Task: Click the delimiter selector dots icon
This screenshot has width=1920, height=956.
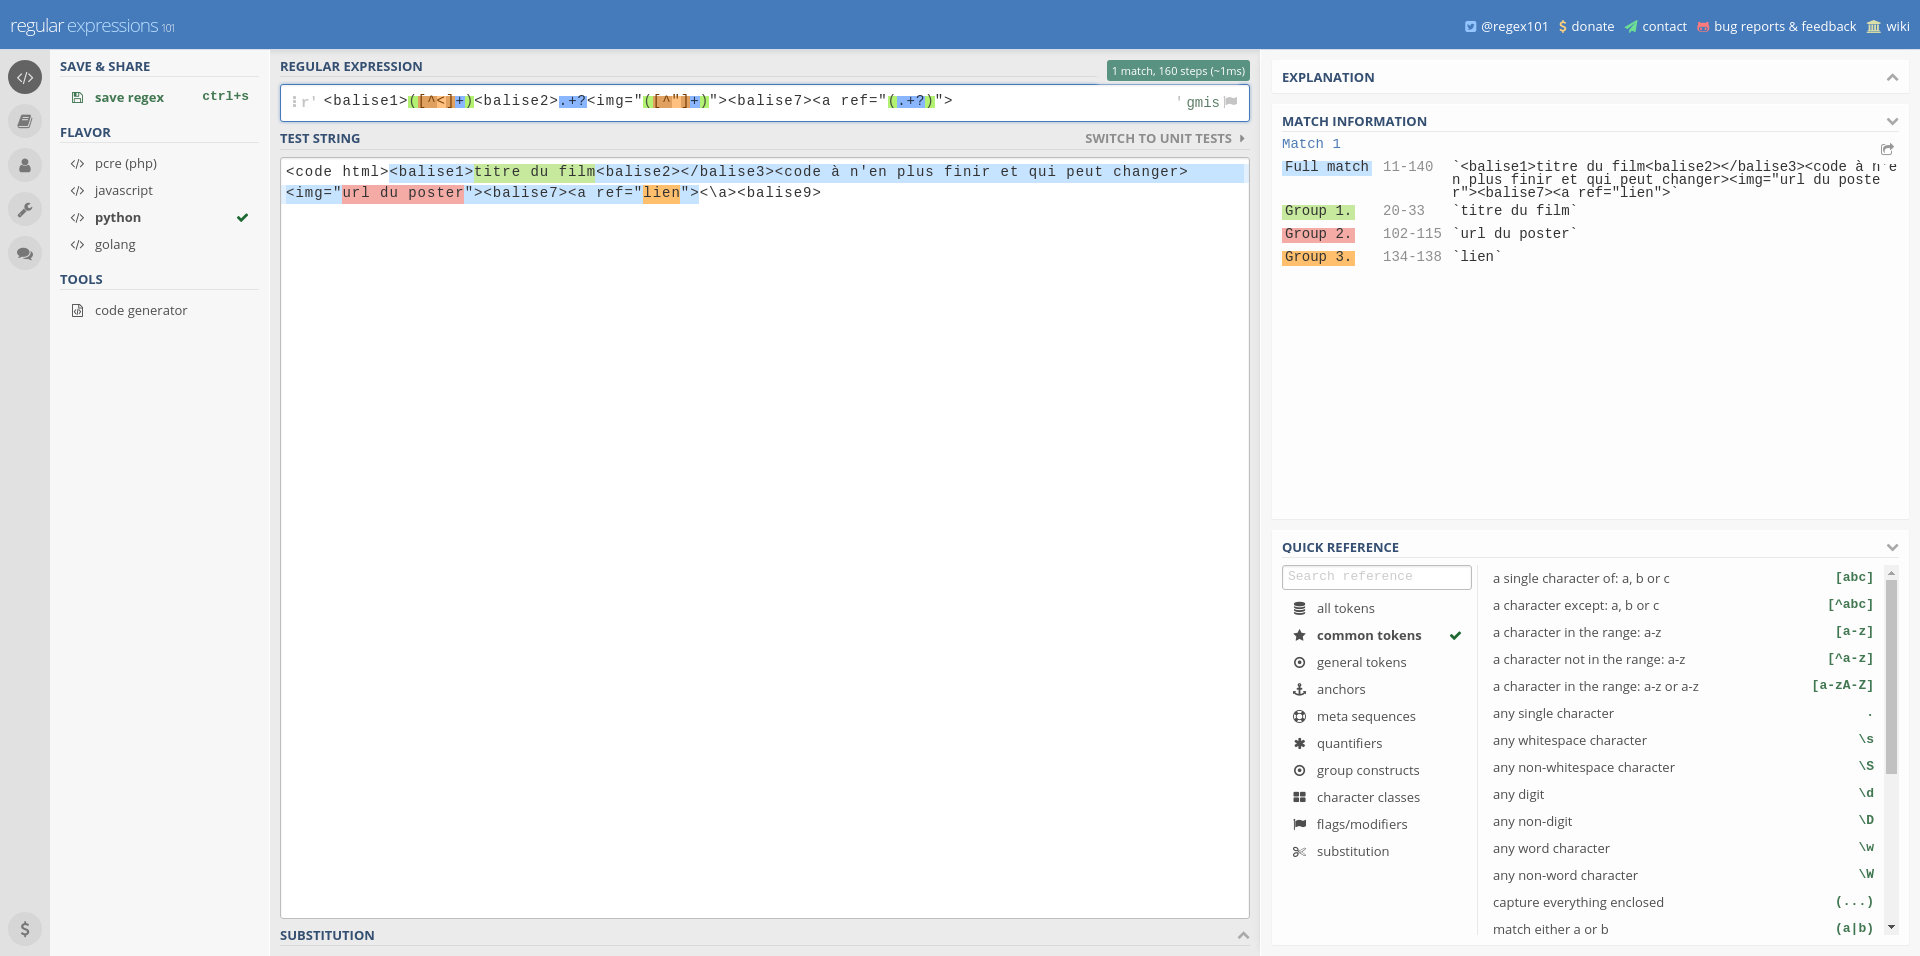Action: pyautogui.click(x=294, y=102)
